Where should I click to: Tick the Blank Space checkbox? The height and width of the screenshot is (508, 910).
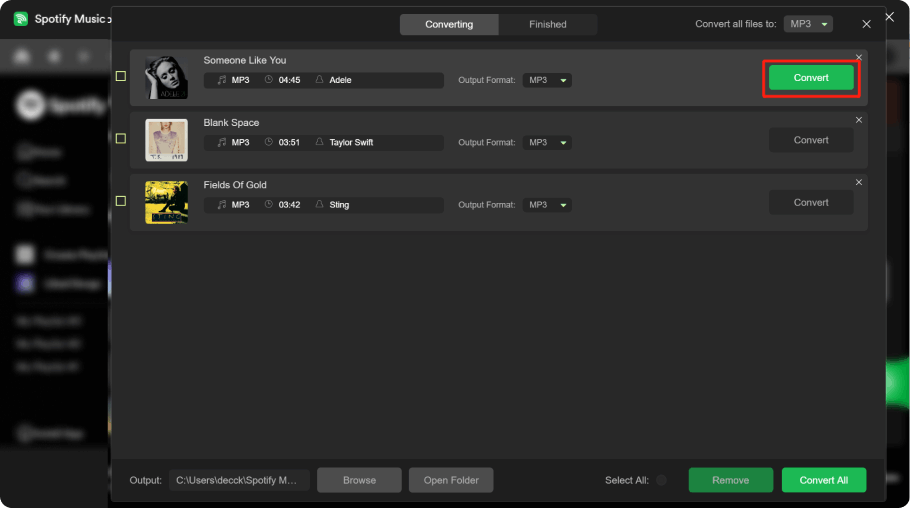121,139
